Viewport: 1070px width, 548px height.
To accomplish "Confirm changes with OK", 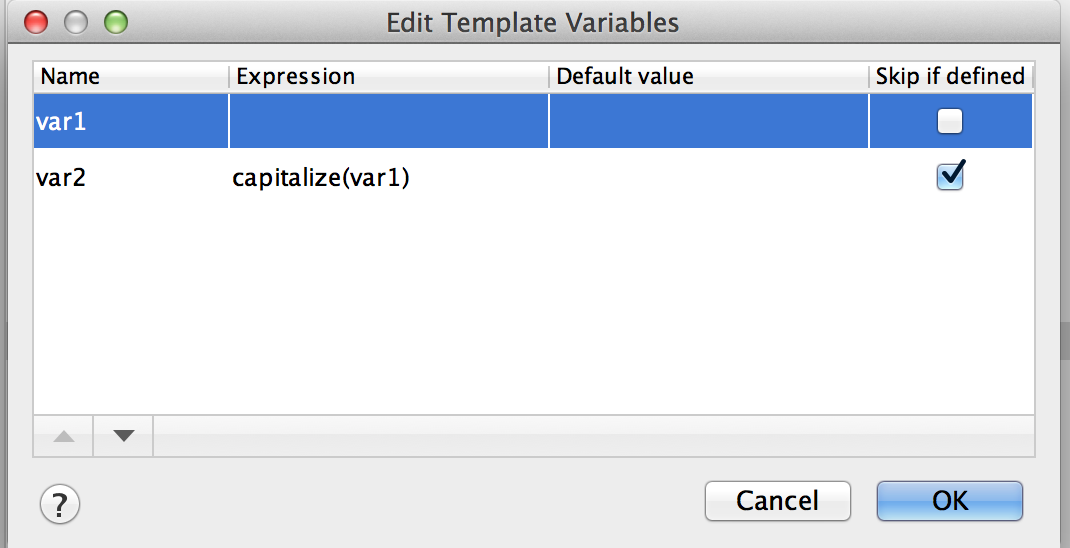I will (x=950, y=501).
